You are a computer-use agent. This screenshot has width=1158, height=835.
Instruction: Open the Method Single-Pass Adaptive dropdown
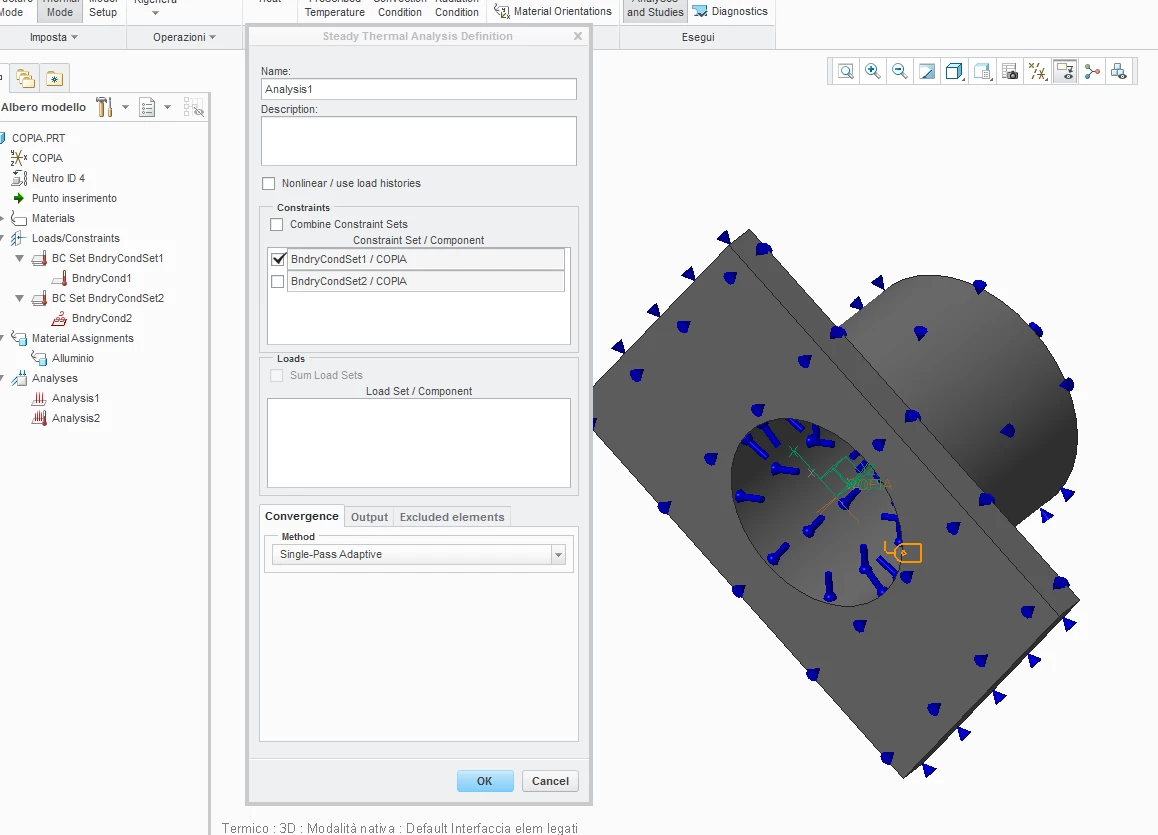click(418, 554)
